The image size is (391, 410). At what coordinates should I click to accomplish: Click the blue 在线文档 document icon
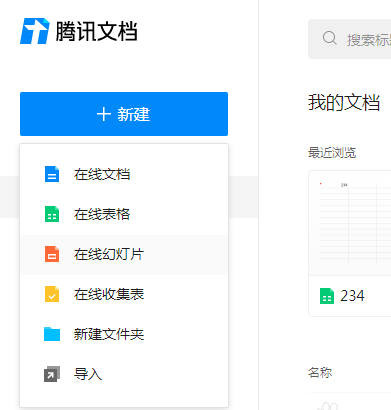coord(52,174)
